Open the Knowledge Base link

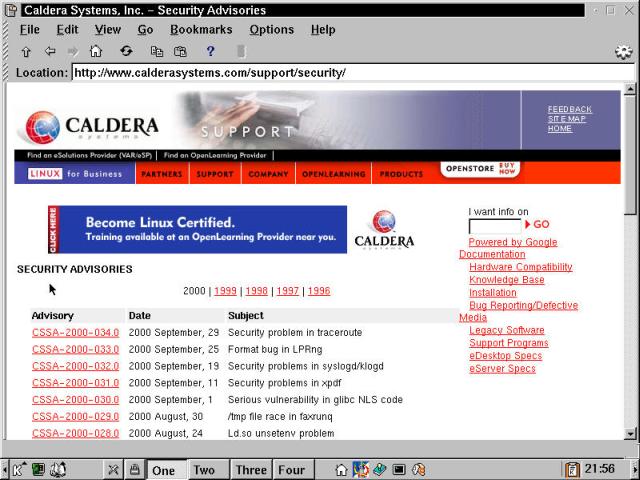click(x=507, y=280)
